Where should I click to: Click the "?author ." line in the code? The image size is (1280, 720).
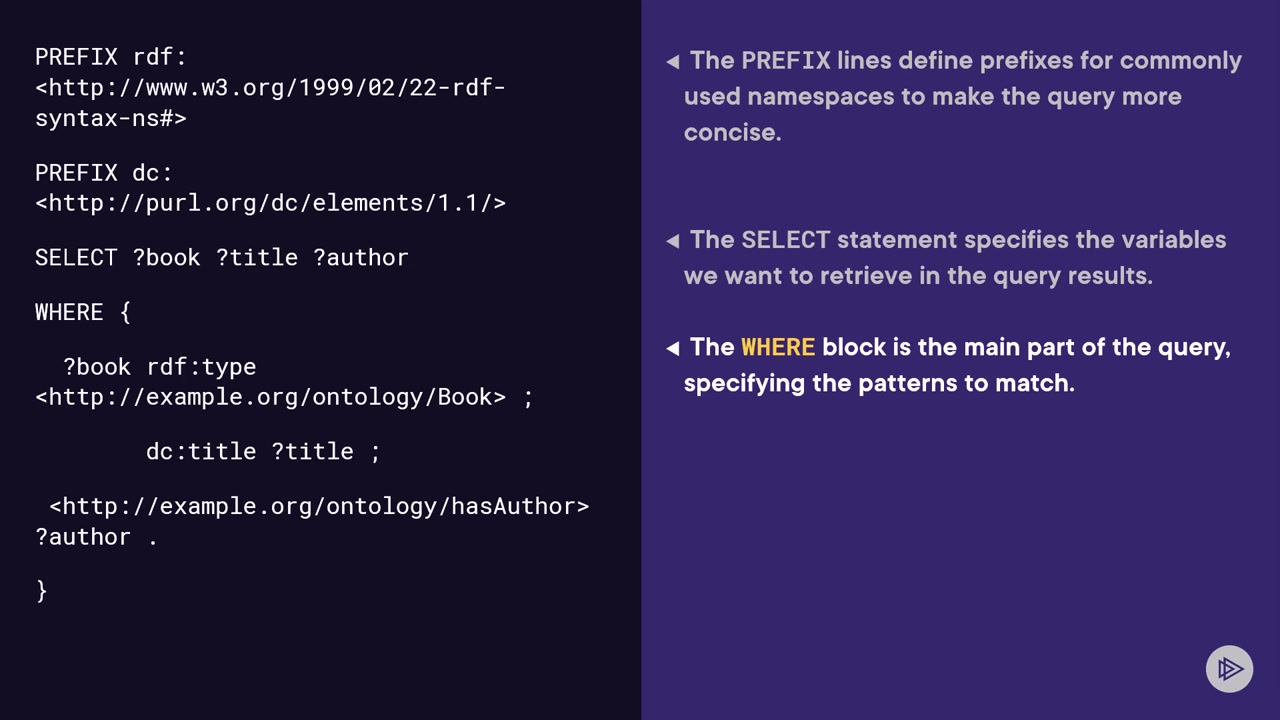point(97,537)
